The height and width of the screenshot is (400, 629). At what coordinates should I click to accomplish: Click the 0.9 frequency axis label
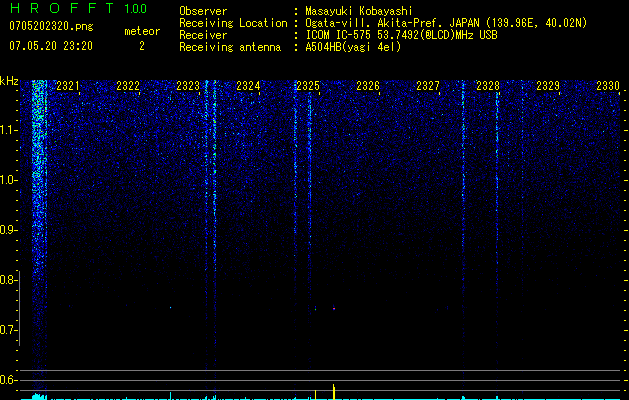coord(8,230)
